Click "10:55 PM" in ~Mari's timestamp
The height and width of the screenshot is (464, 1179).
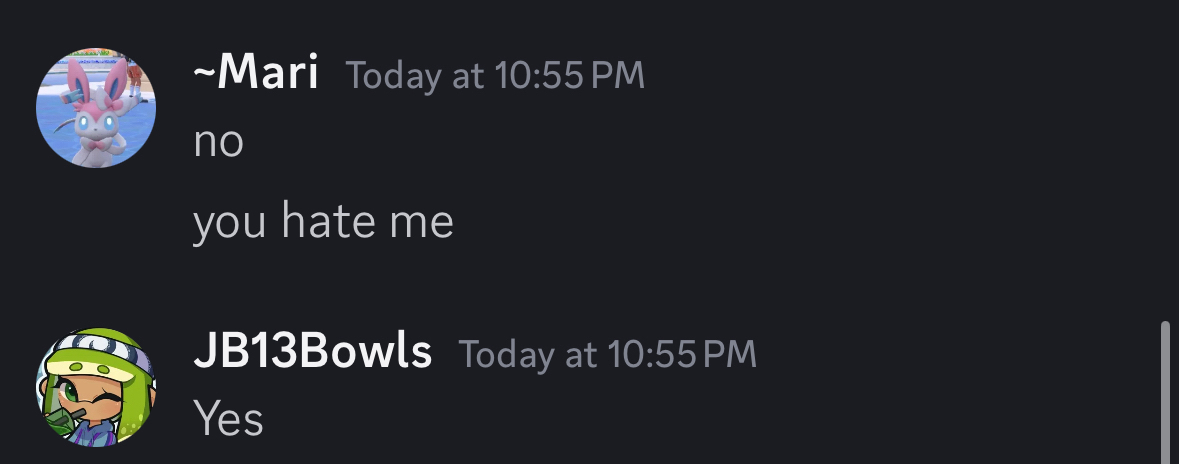point(568,76)
